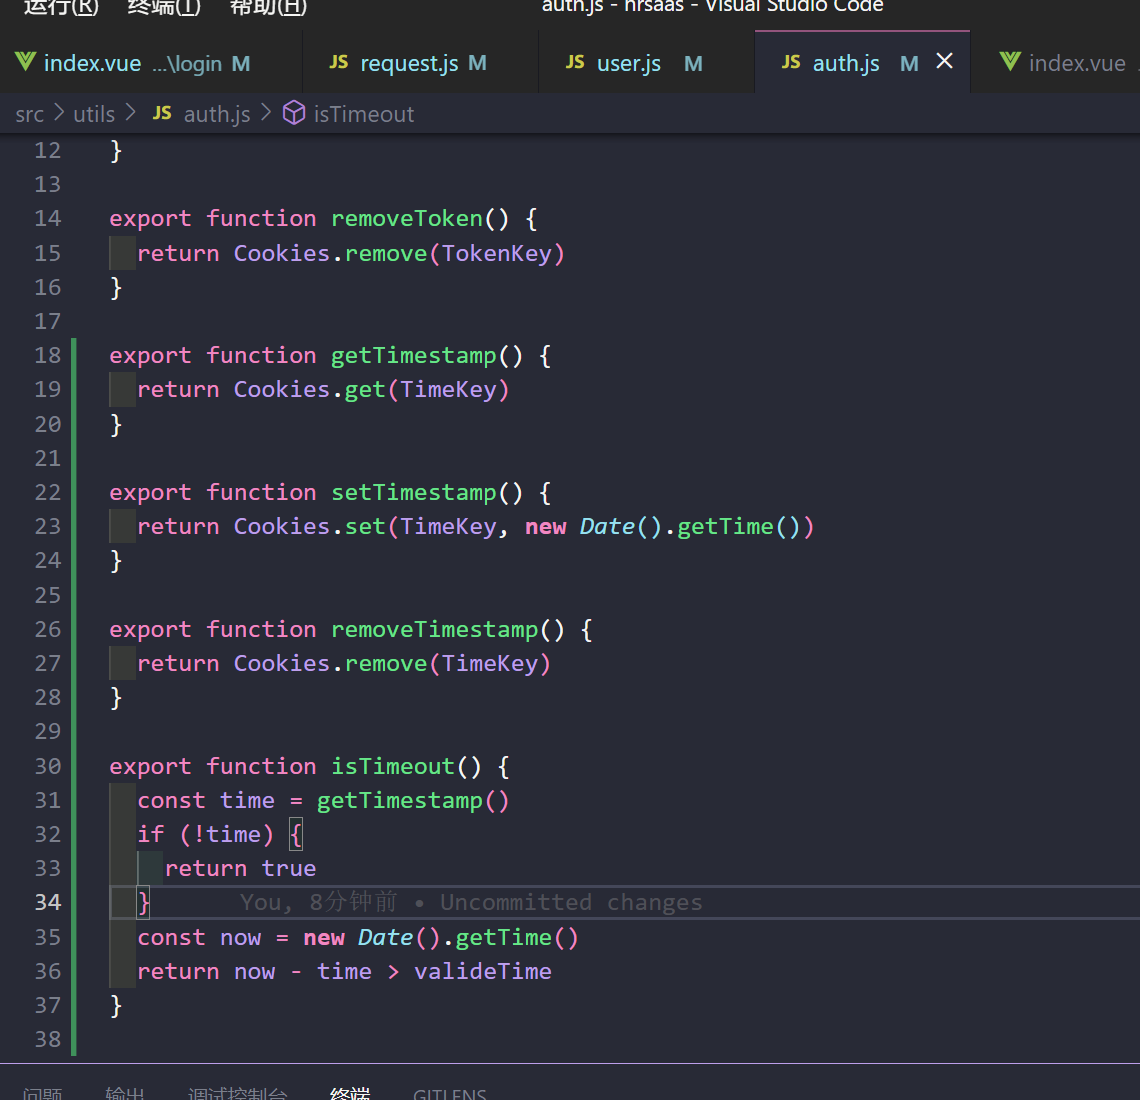The height and width of the screenshot is (1100, 1140).
Task: Switch to the 输出 panel tab
Action: tap(125, 1092)
